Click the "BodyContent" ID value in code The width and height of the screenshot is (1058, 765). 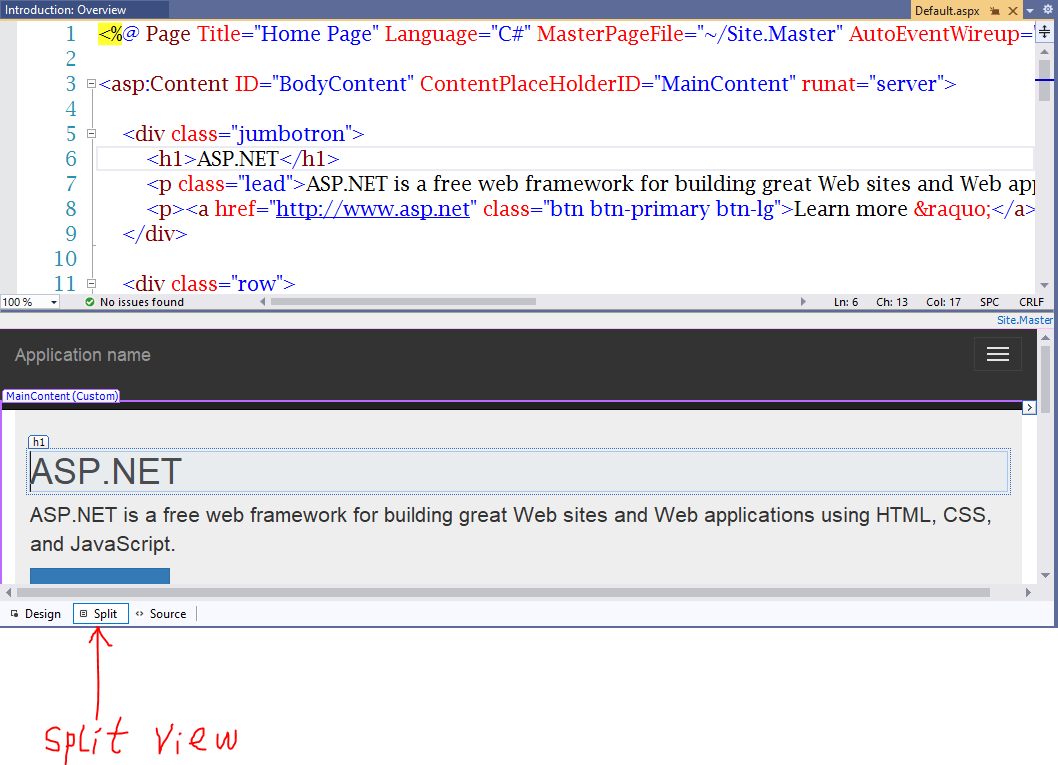[x=343, y=84]
